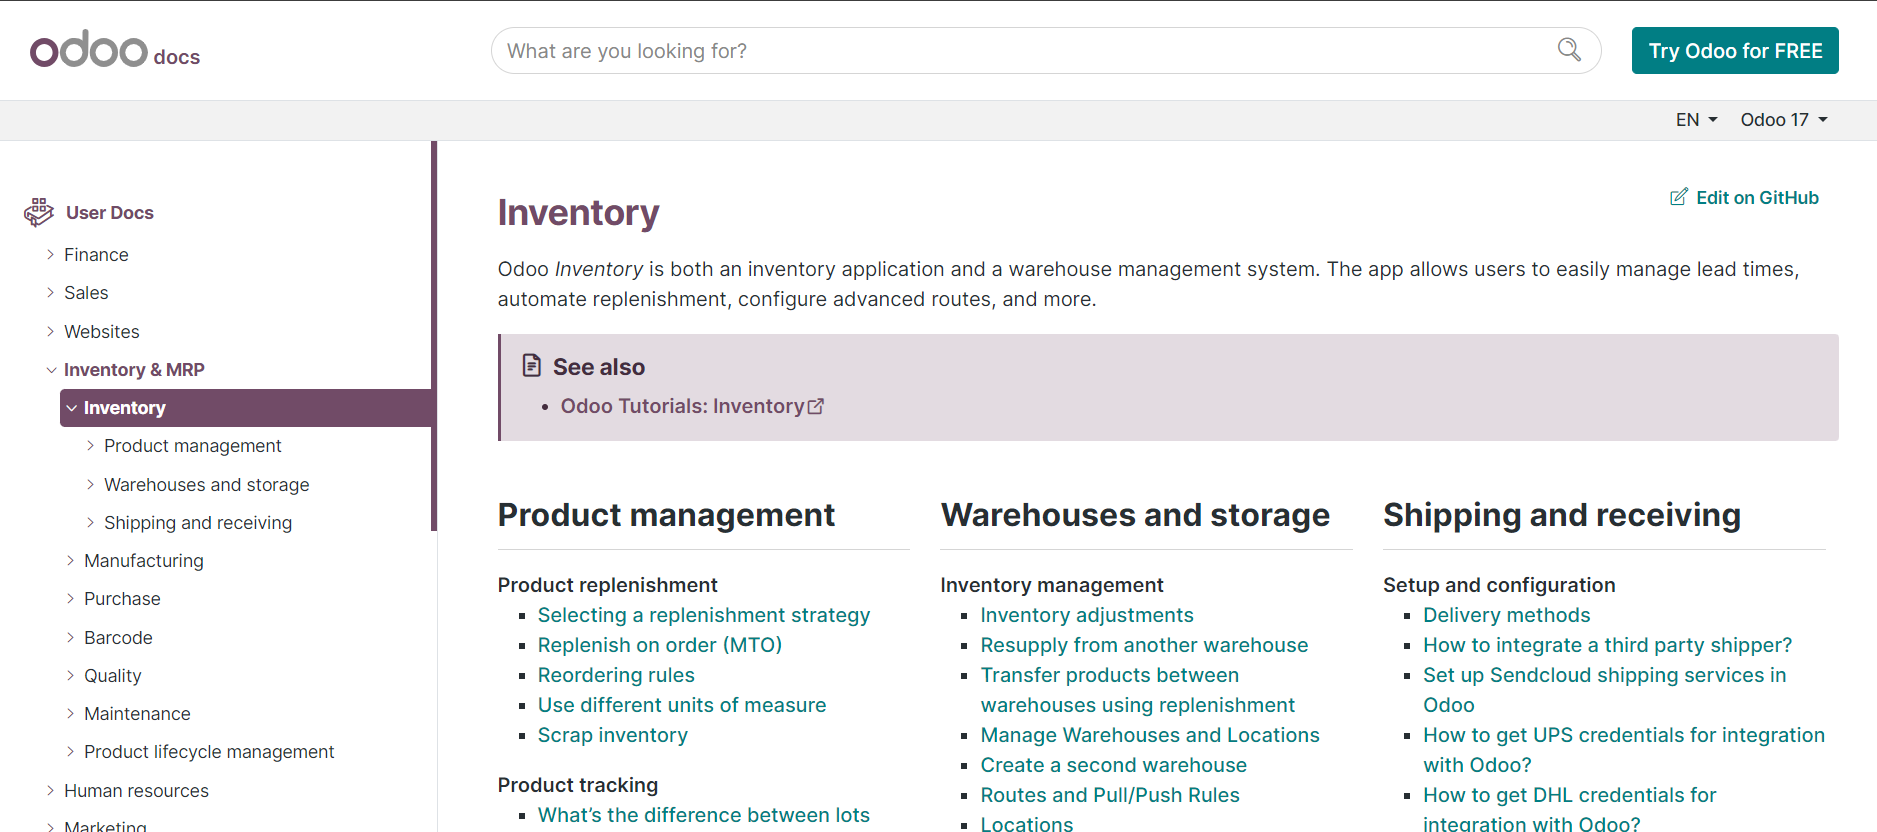Expand the Purchase chevron

tap(70, 598)
